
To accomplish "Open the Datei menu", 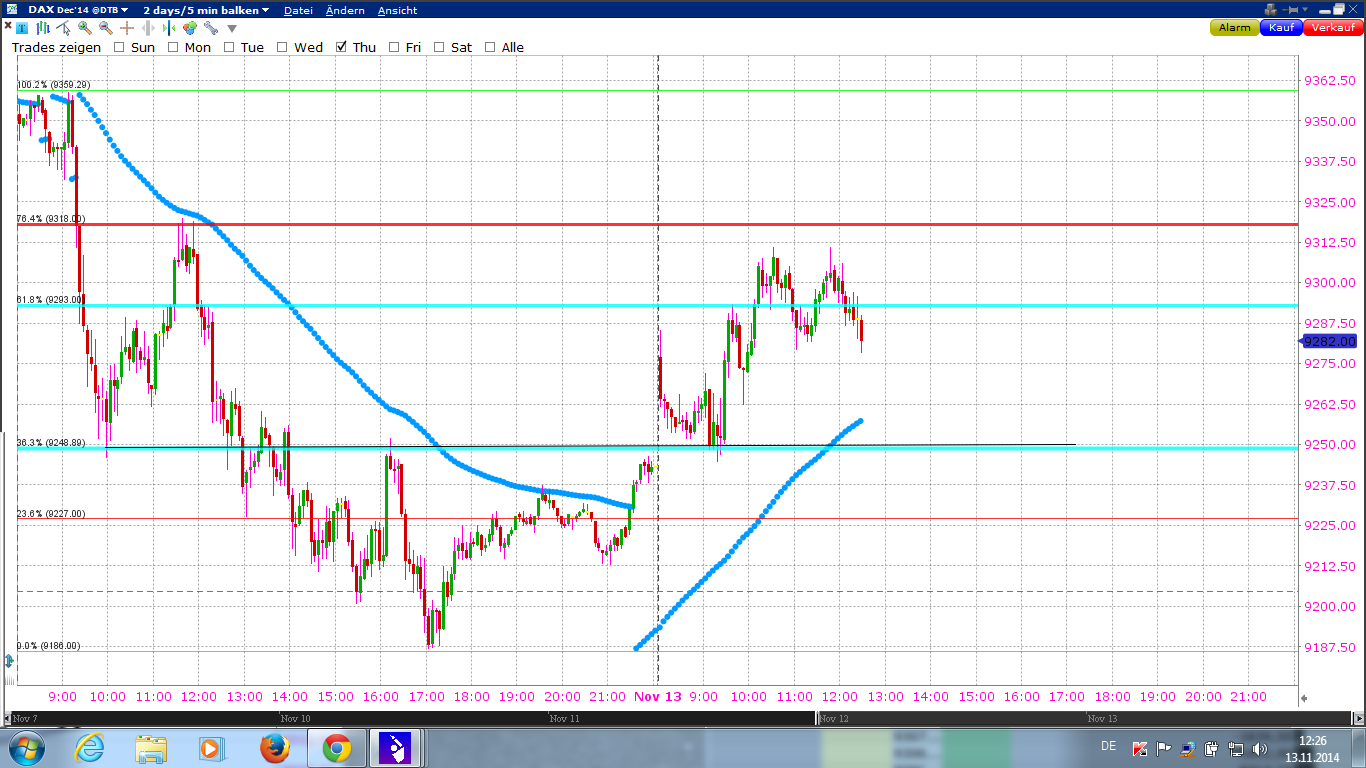I will coord(297,10).
